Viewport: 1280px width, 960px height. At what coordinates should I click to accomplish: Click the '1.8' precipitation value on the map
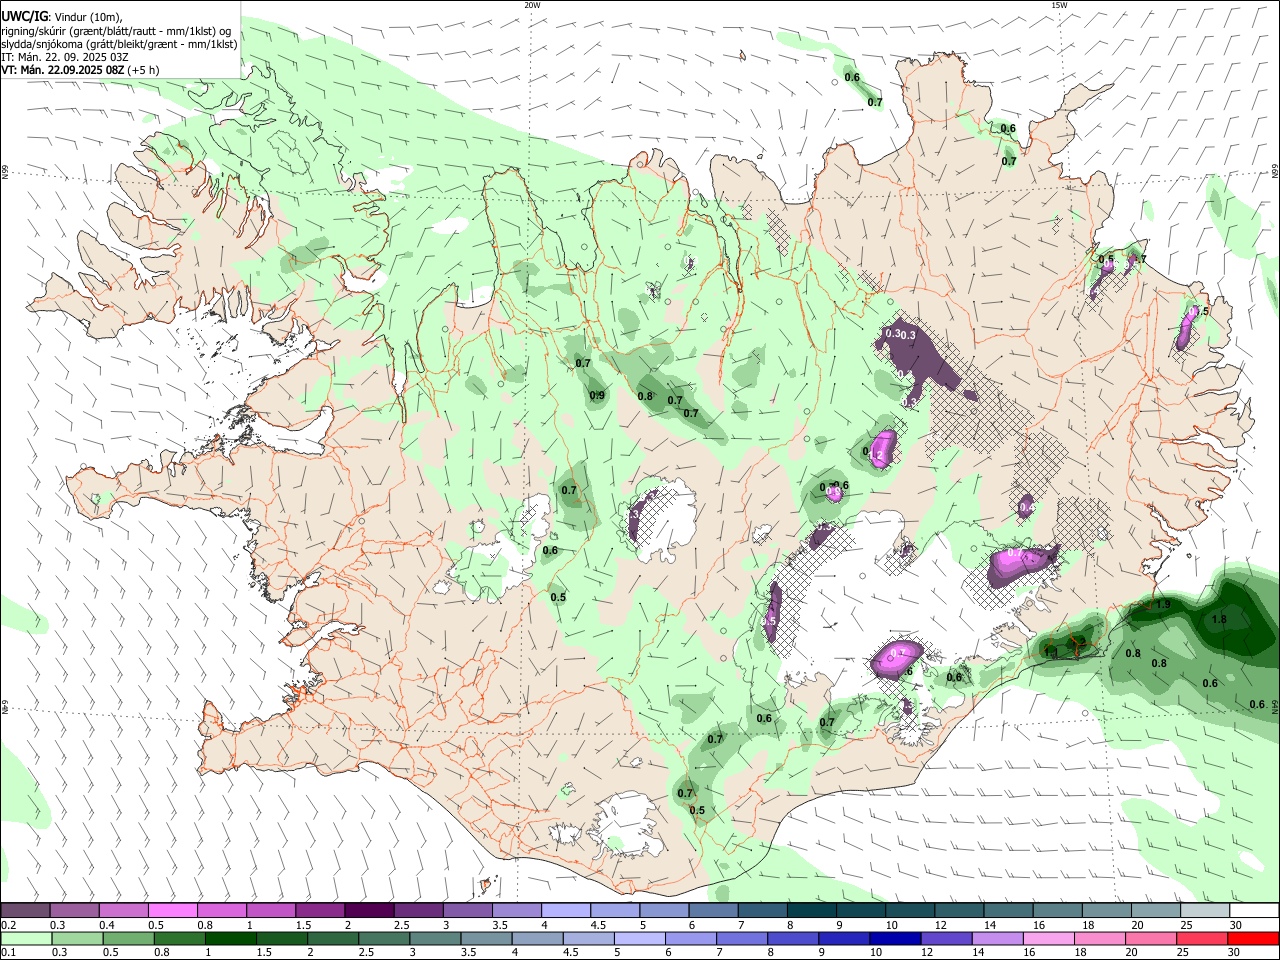pyautogui.click(x=1219, y=619)
